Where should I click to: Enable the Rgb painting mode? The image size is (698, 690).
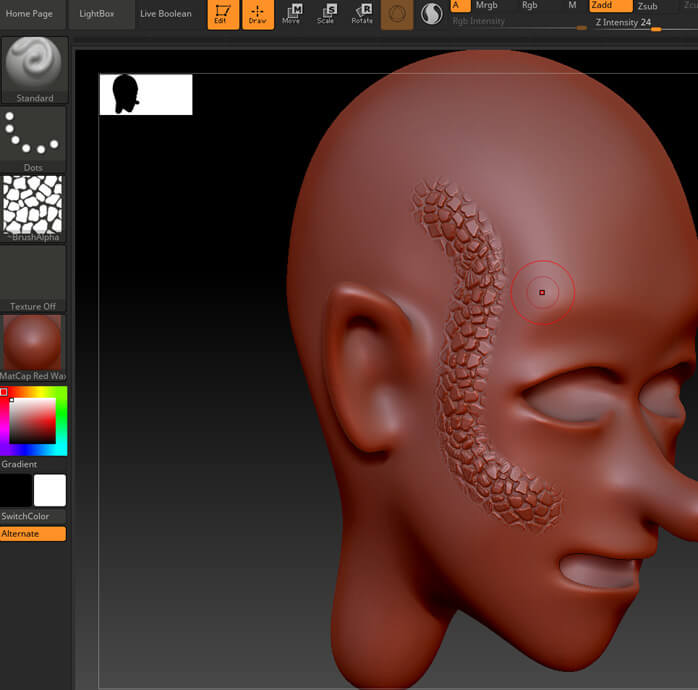pos(529,6)
